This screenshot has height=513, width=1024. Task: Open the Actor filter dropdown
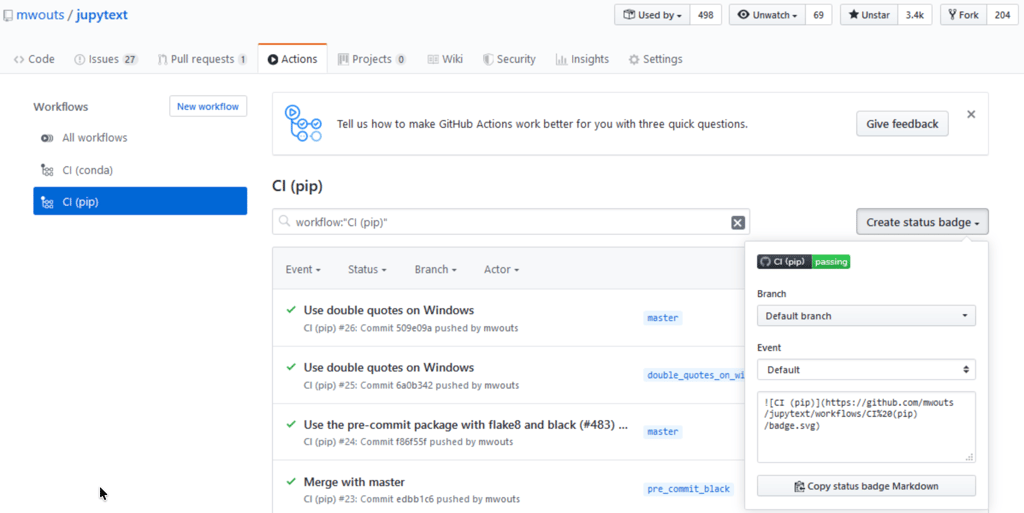[x=502, y=270]
